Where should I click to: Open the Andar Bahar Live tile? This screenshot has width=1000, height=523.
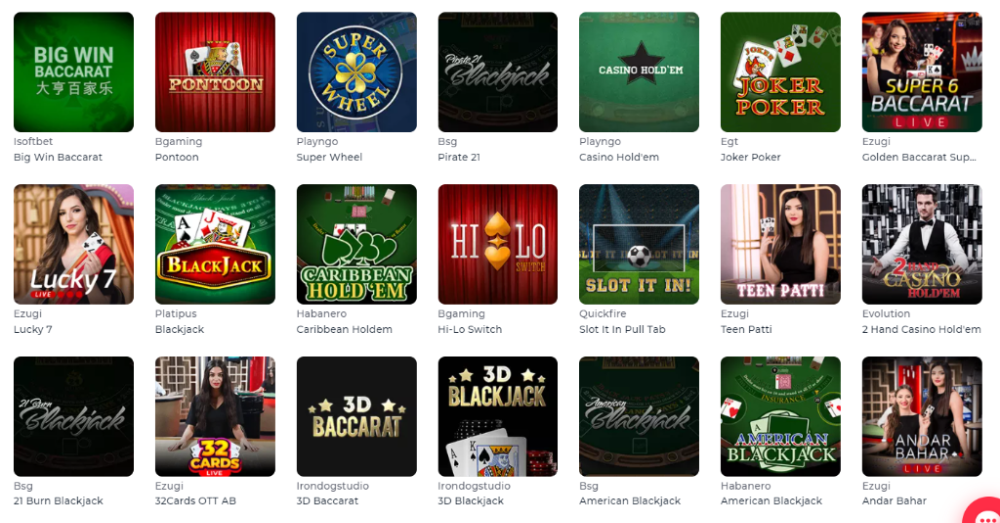click(x=922, y=416)
